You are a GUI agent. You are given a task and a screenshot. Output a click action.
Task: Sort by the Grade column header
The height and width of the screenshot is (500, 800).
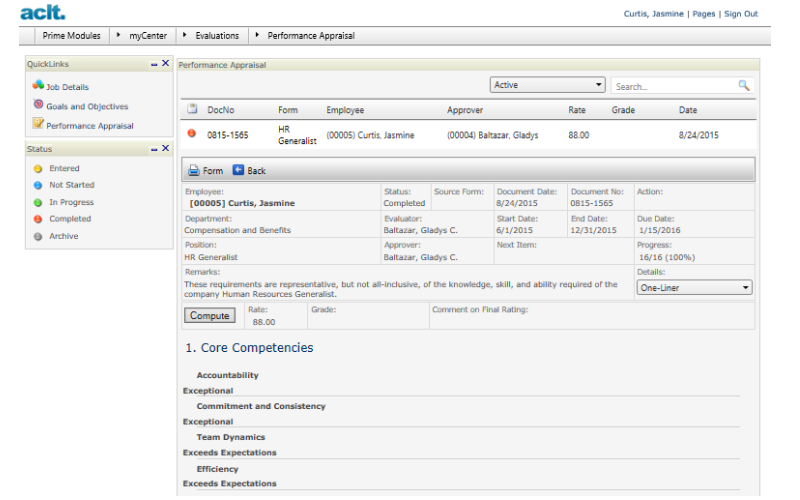click(623, 110)
